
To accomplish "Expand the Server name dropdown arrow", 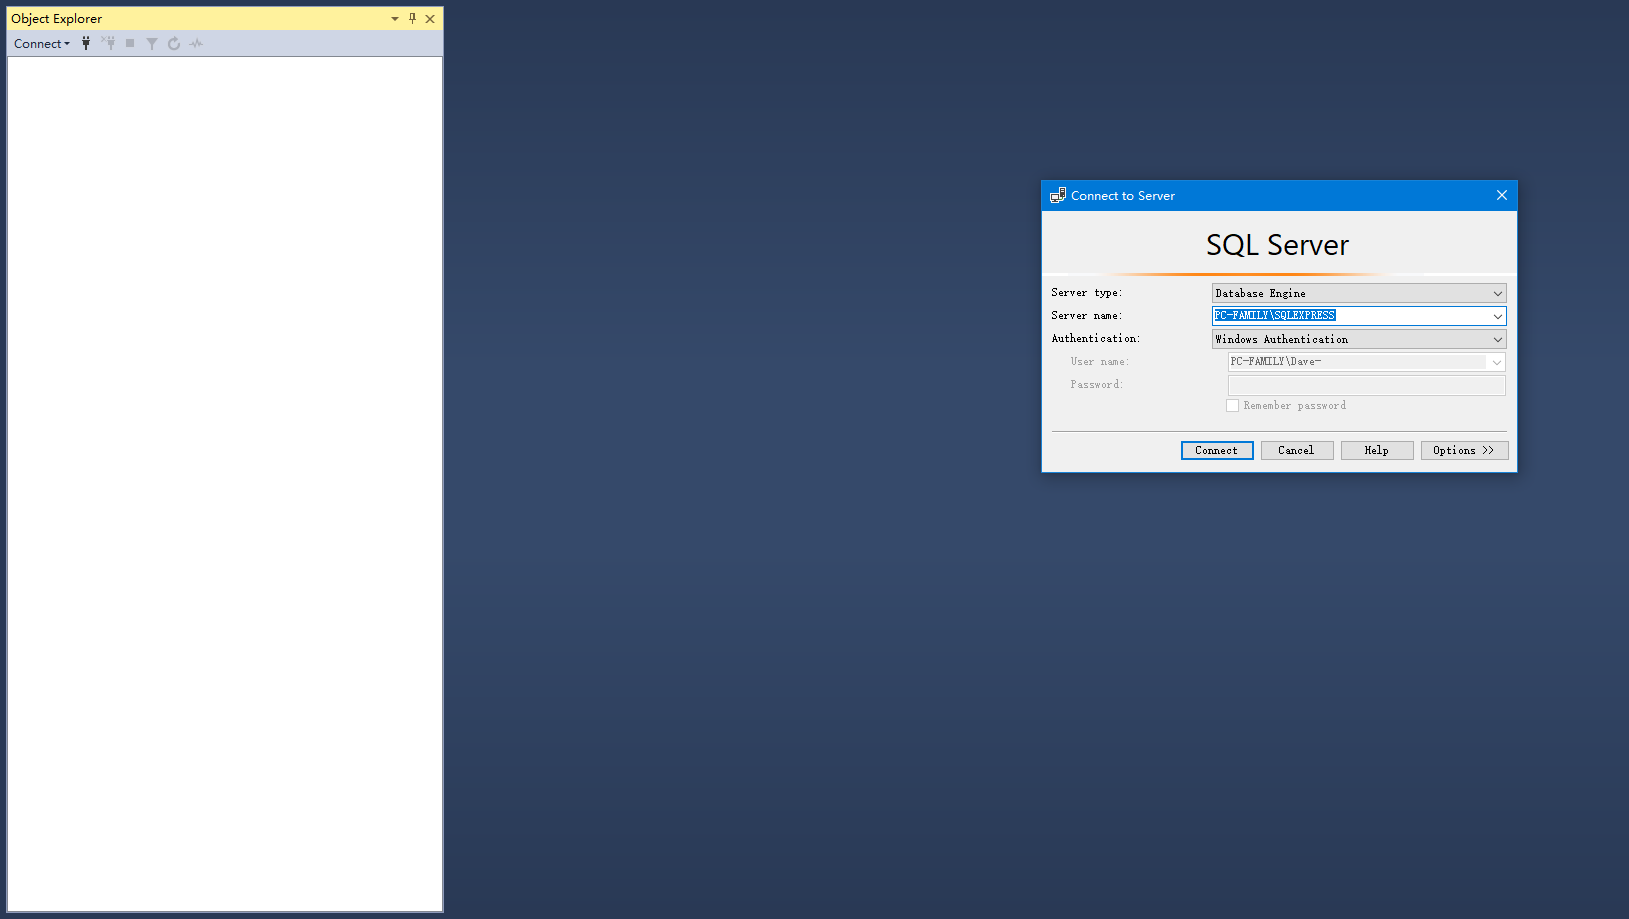I will [x=1497, y=316].
